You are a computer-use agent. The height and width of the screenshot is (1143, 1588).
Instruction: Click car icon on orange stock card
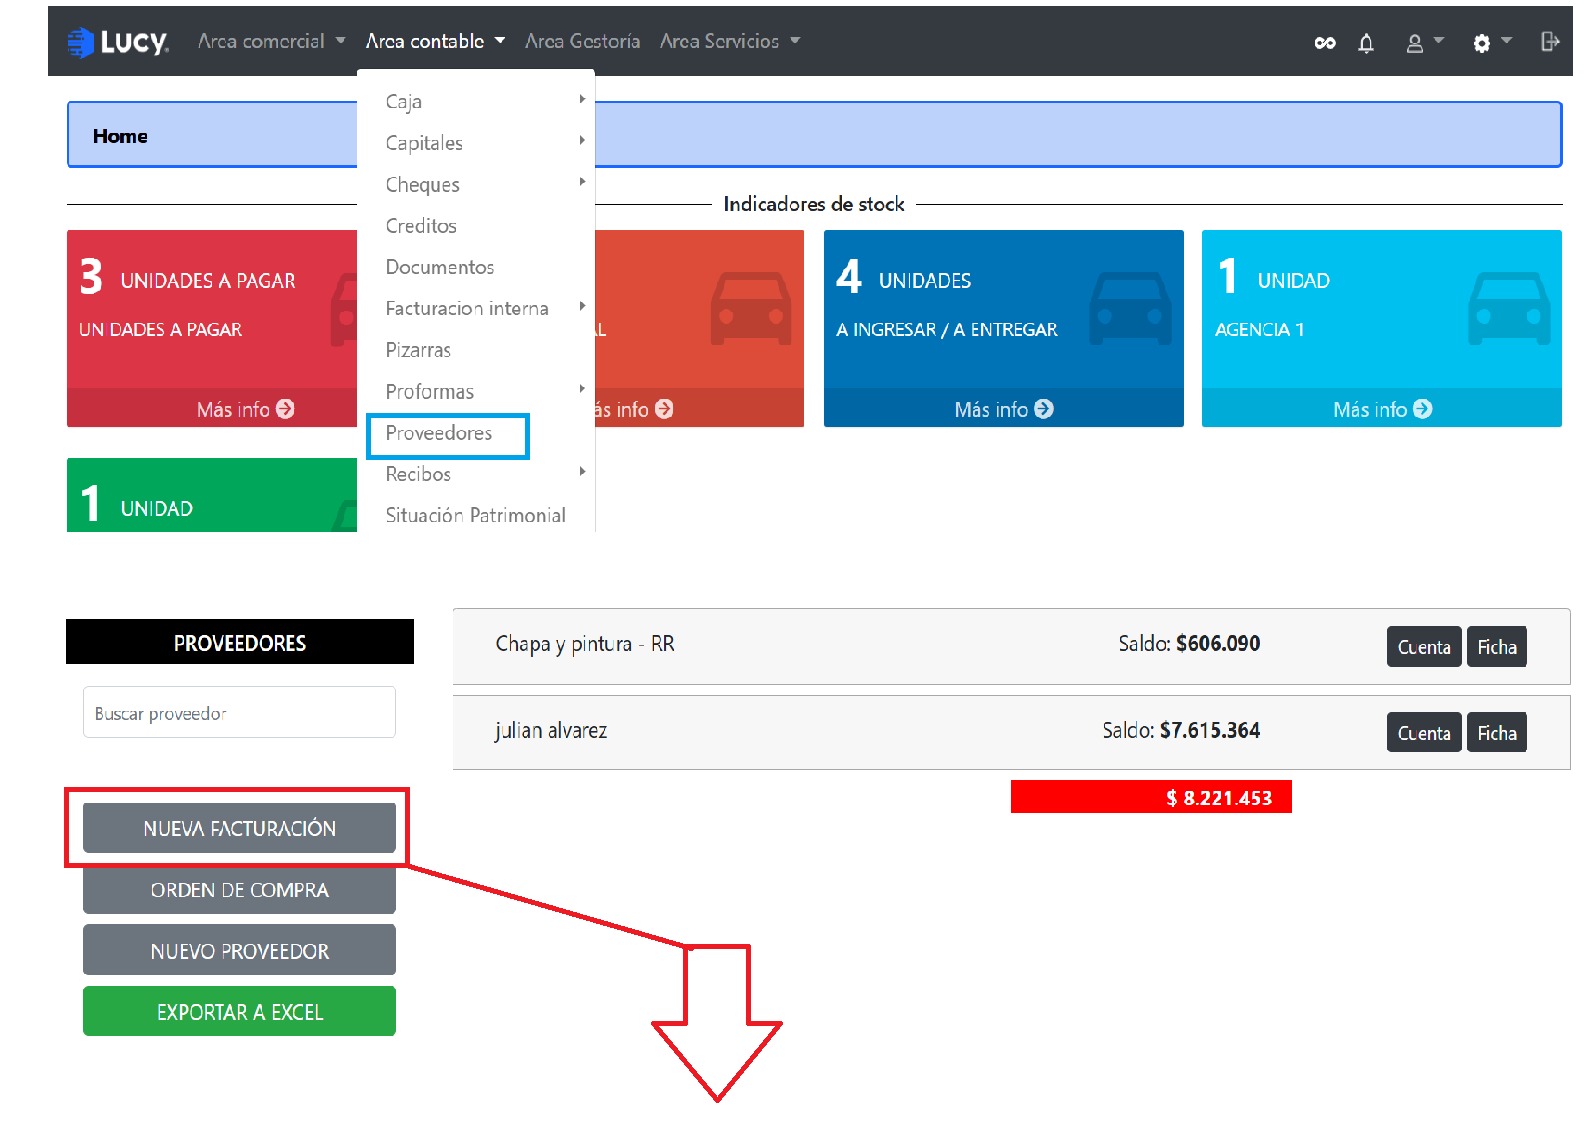[751, 308]
